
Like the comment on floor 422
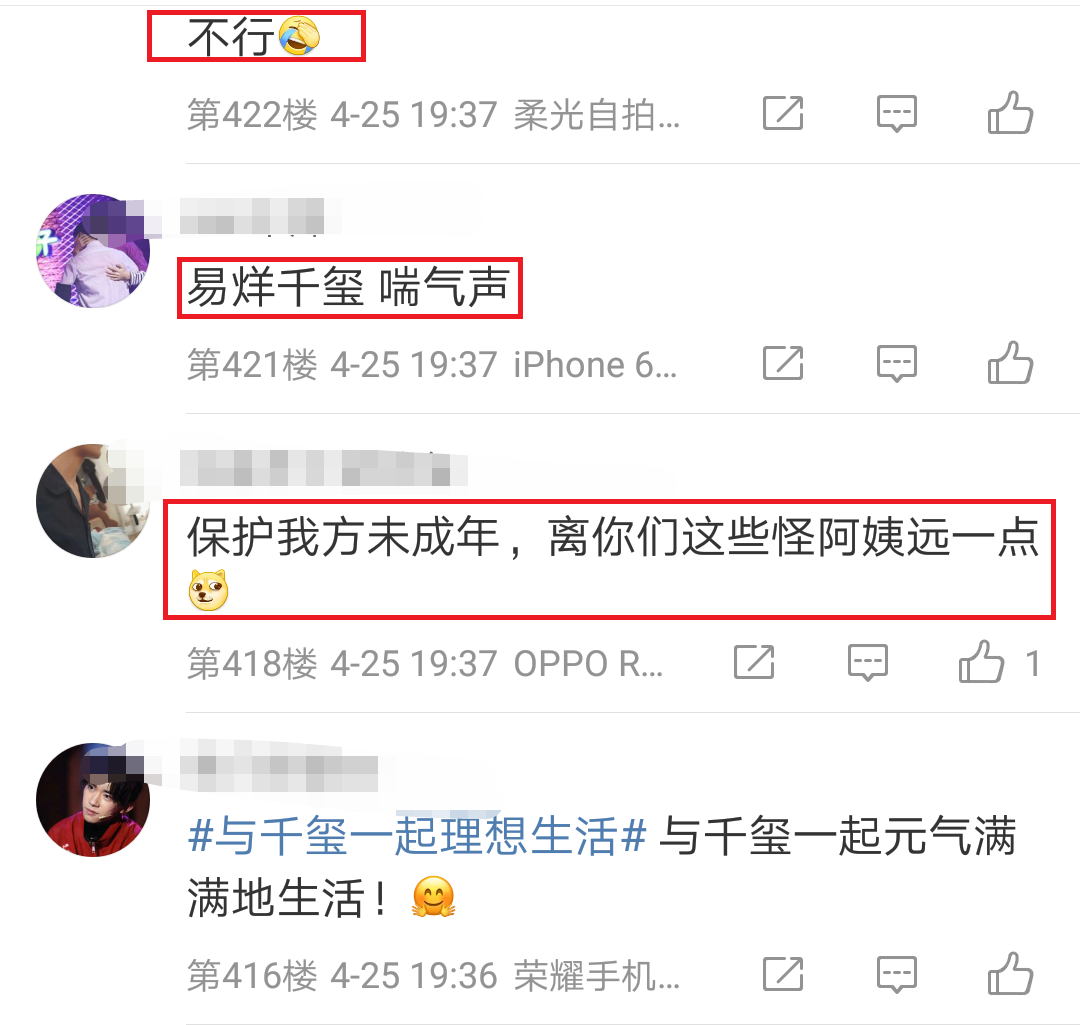1010,113
